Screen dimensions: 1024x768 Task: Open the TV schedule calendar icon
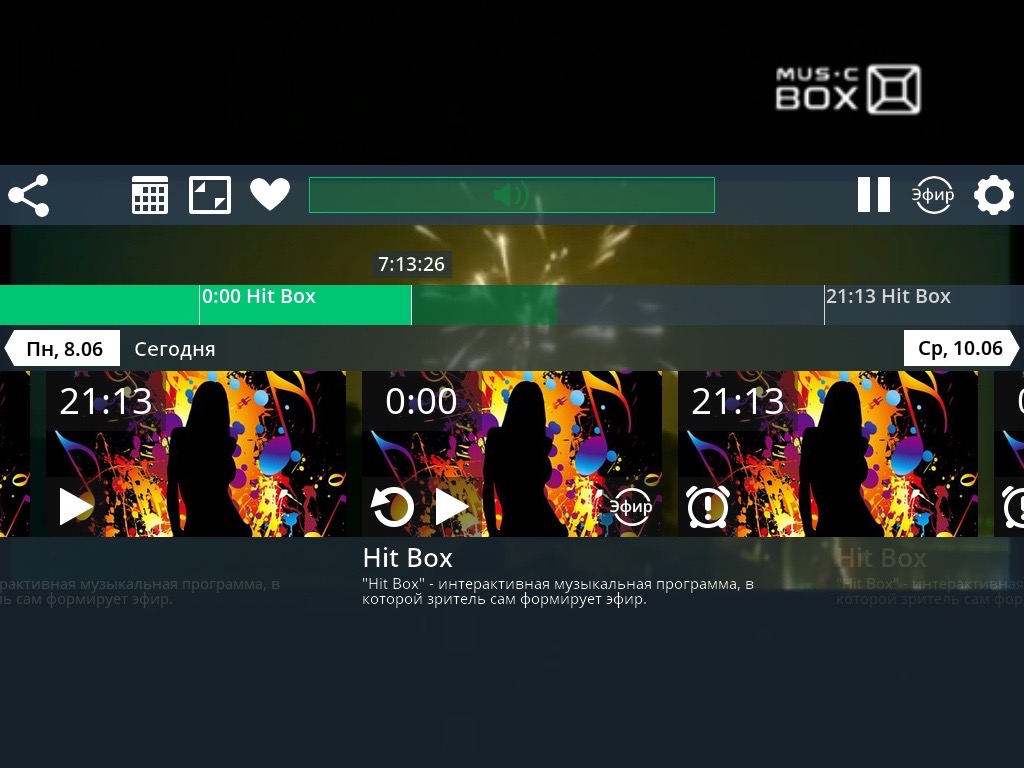[150, 195]
